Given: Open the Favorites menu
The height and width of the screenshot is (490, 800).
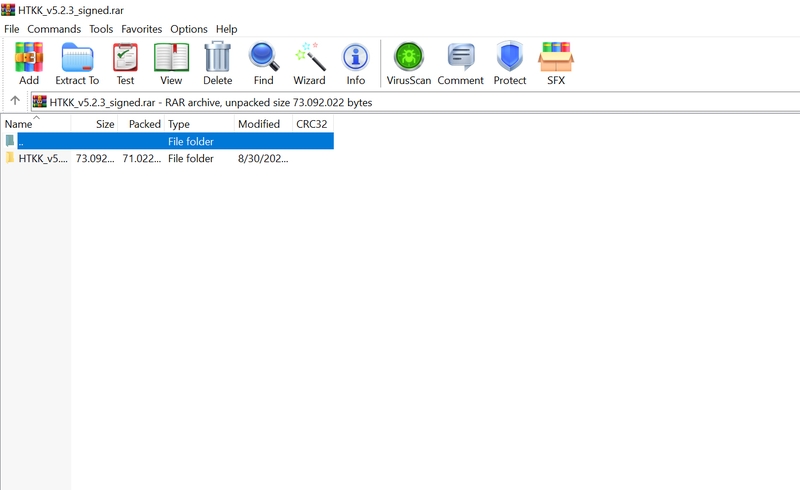Looking at the screenshot, I should coord(141,29).
